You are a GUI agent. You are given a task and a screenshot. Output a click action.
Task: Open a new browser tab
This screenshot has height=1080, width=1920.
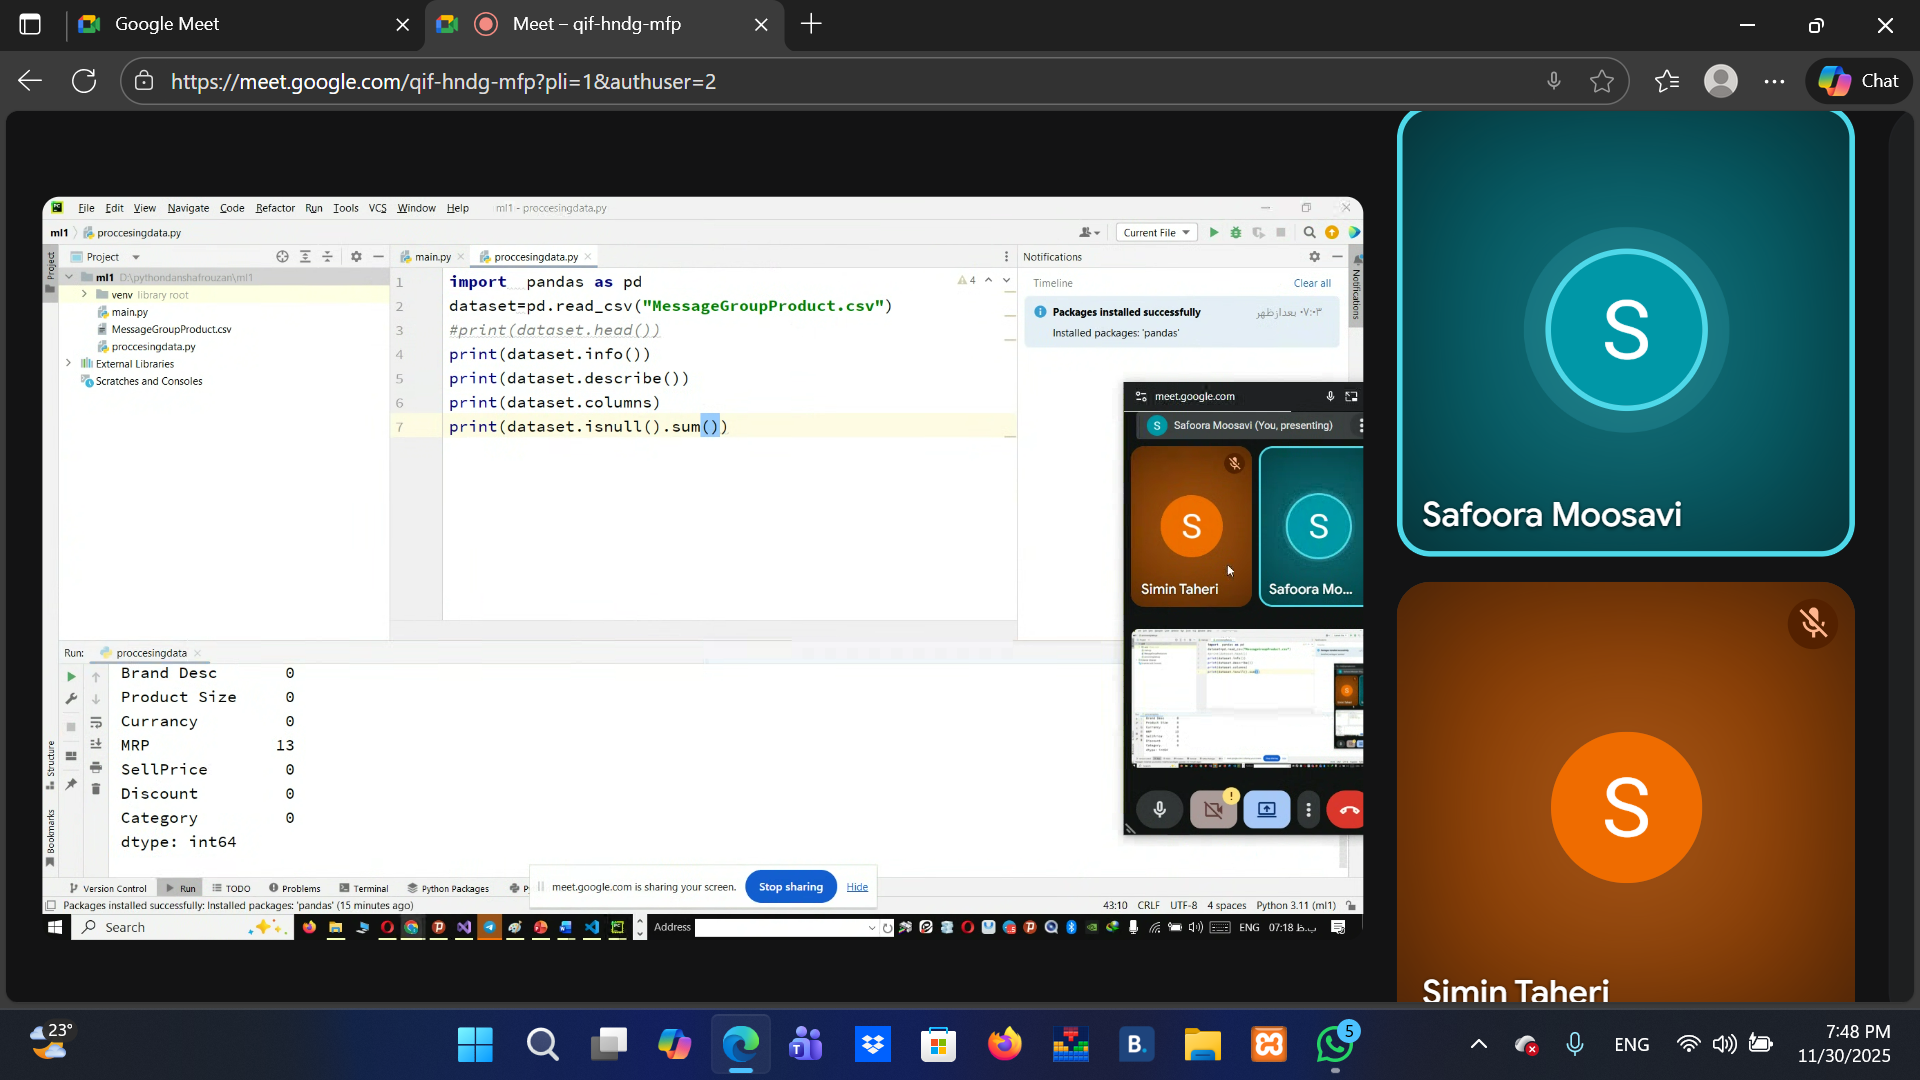pos(812,24)
